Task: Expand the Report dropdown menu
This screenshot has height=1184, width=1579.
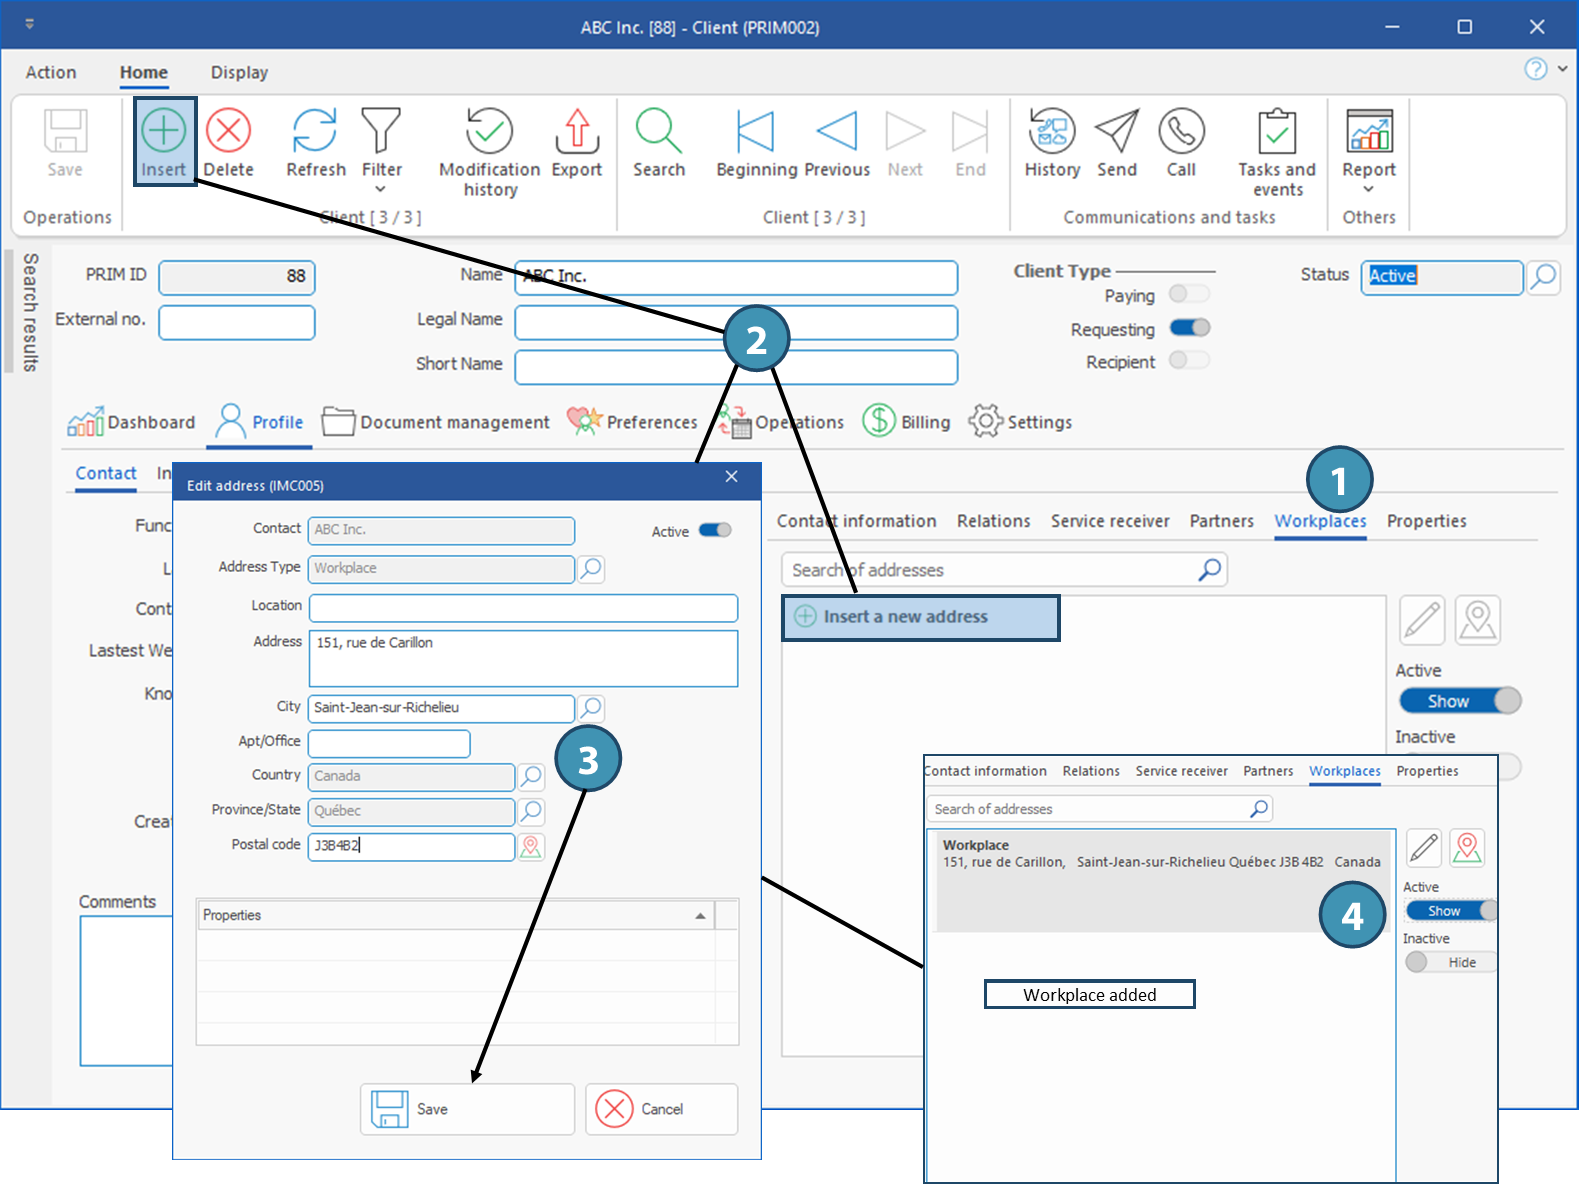Action: tap(1368, 190)
